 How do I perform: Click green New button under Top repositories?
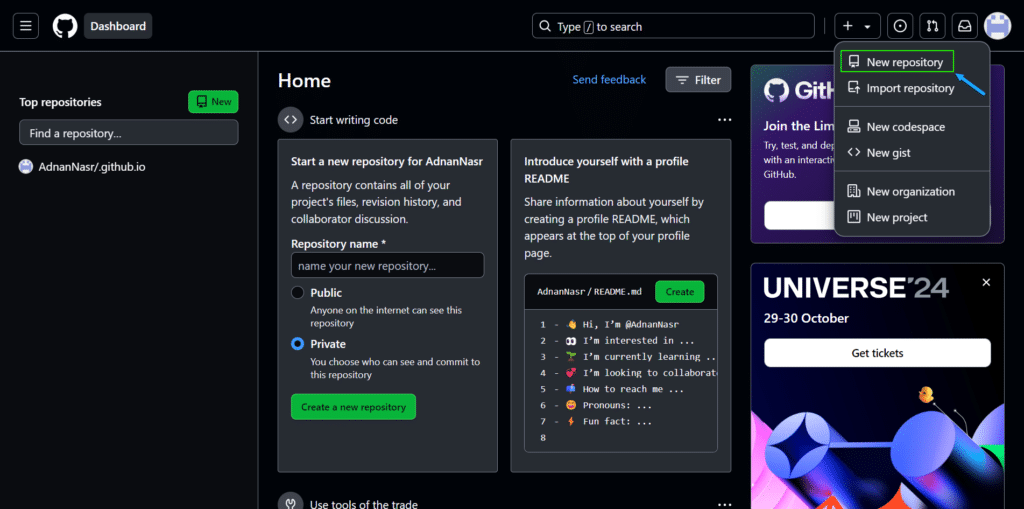pyautogui.click(x=214, y=101)
